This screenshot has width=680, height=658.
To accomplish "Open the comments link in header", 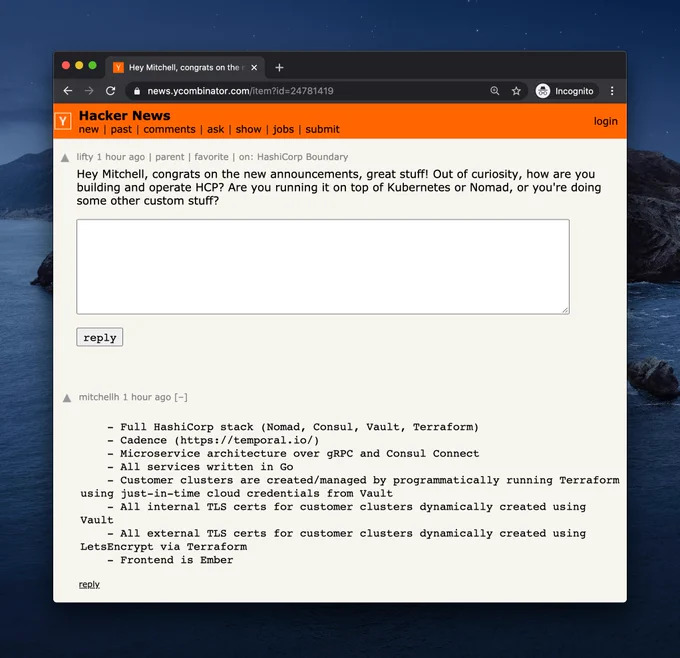I will [x=170, y=129].
